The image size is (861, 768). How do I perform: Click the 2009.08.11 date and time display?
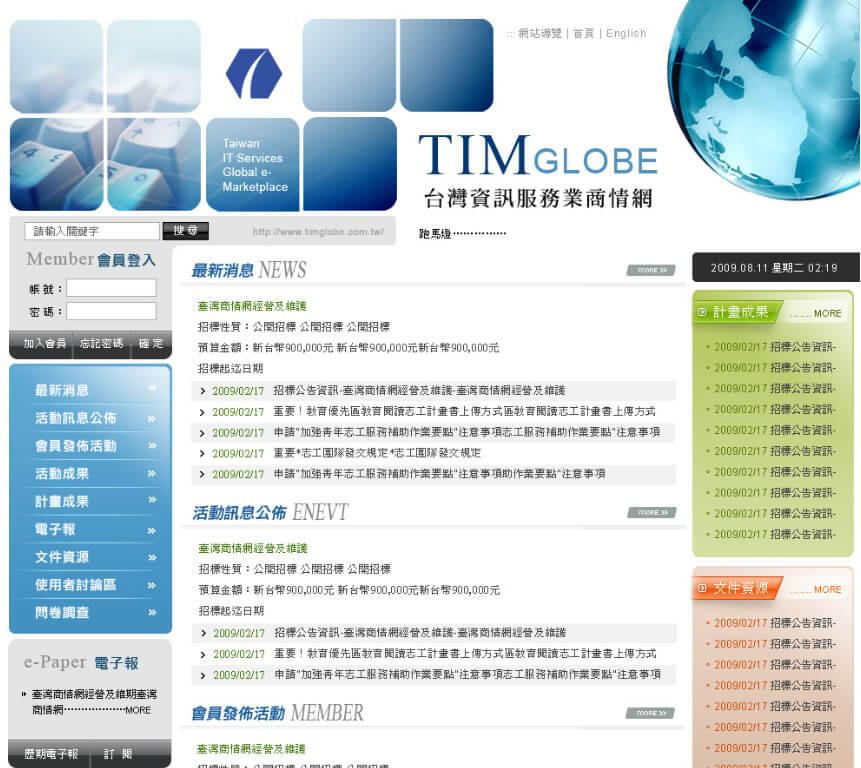point(774,268)
